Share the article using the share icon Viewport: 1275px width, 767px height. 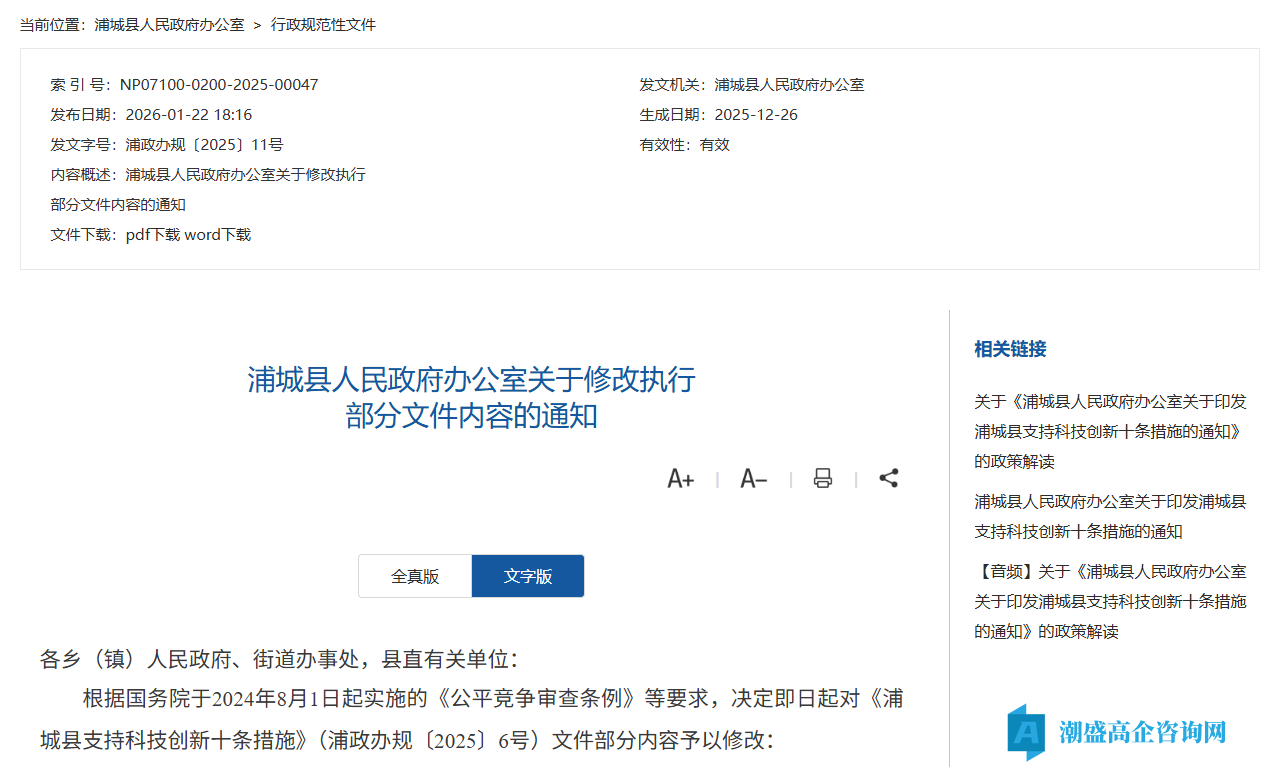point(888,478)
